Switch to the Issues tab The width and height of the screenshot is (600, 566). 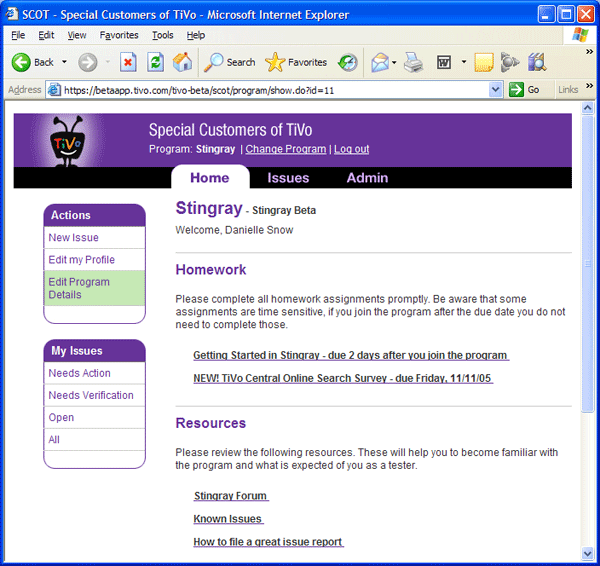point(288,178)
